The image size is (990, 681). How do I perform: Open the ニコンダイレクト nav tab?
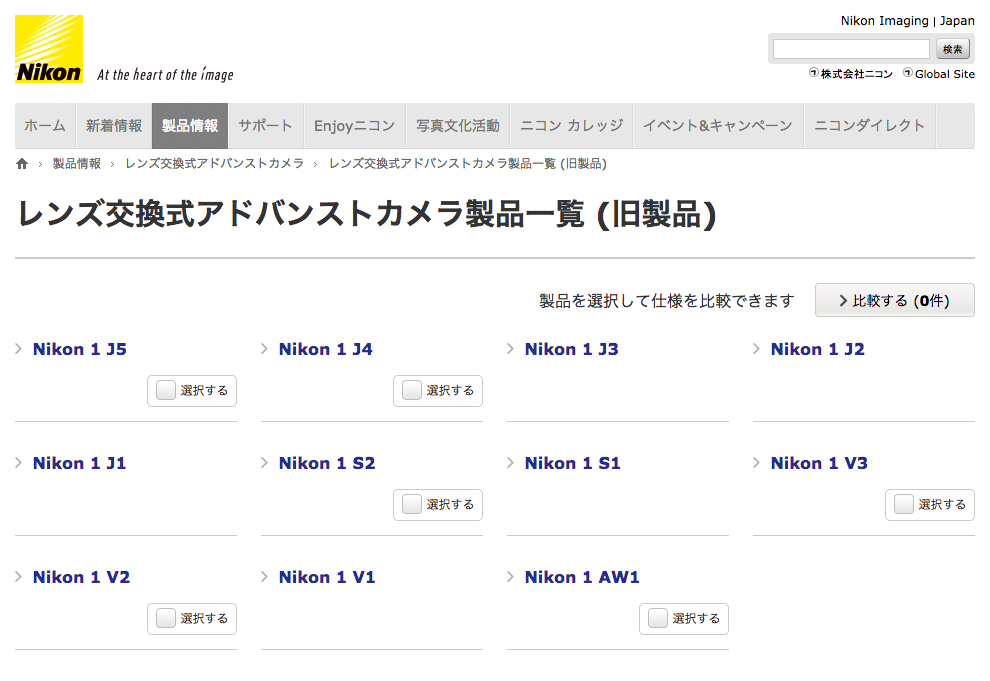click(x=869, y=126)
